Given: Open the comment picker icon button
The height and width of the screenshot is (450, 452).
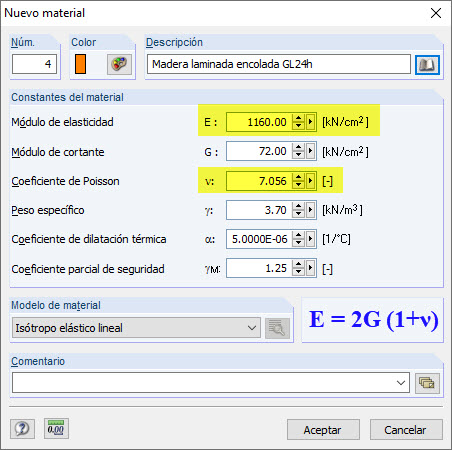Looking at the screenshot, I should [x=427, y=383].
